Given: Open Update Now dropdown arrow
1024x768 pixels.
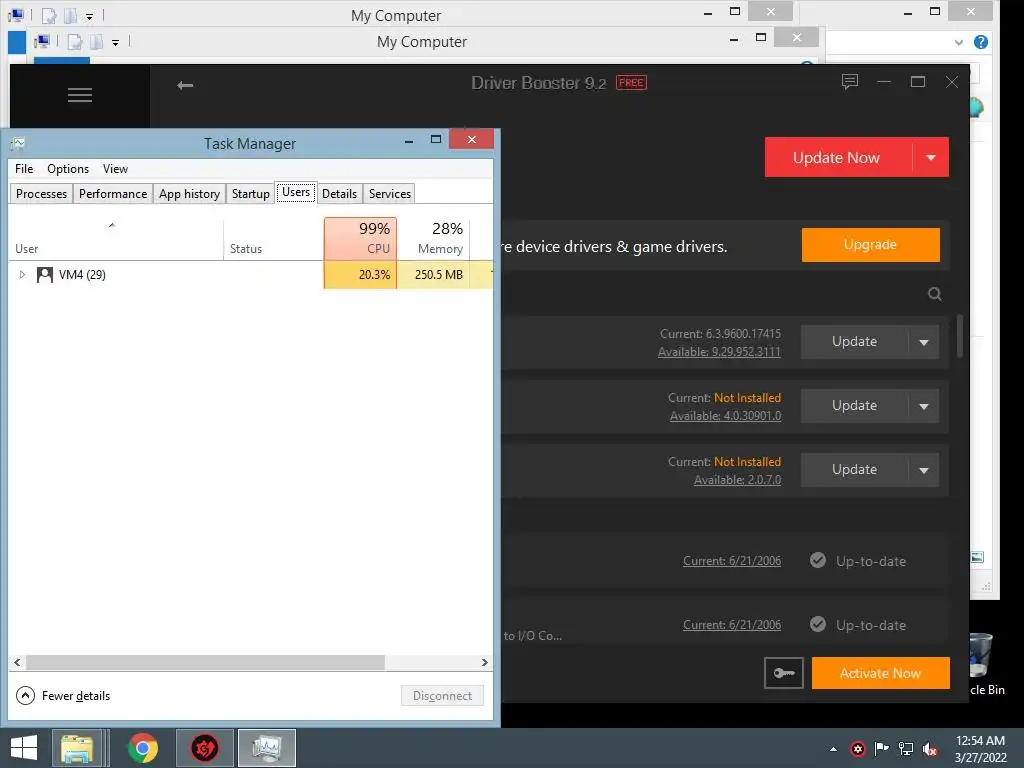Looking at the screenshot, I should click(931, 157).
